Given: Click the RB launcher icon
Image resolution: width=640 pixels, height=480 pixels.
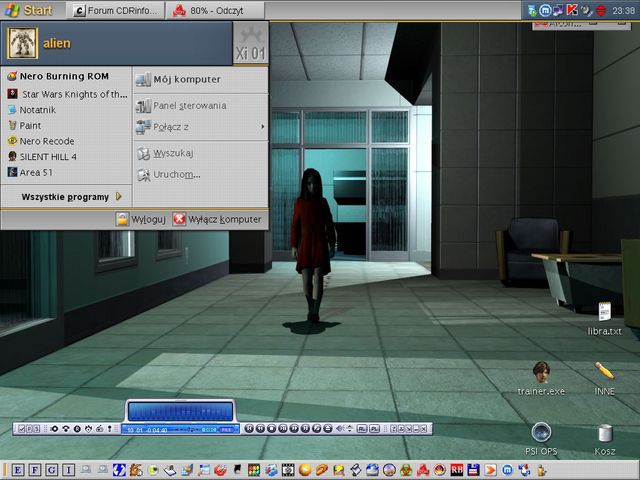Looking at the screenshot, I should (x=456, y=470).
